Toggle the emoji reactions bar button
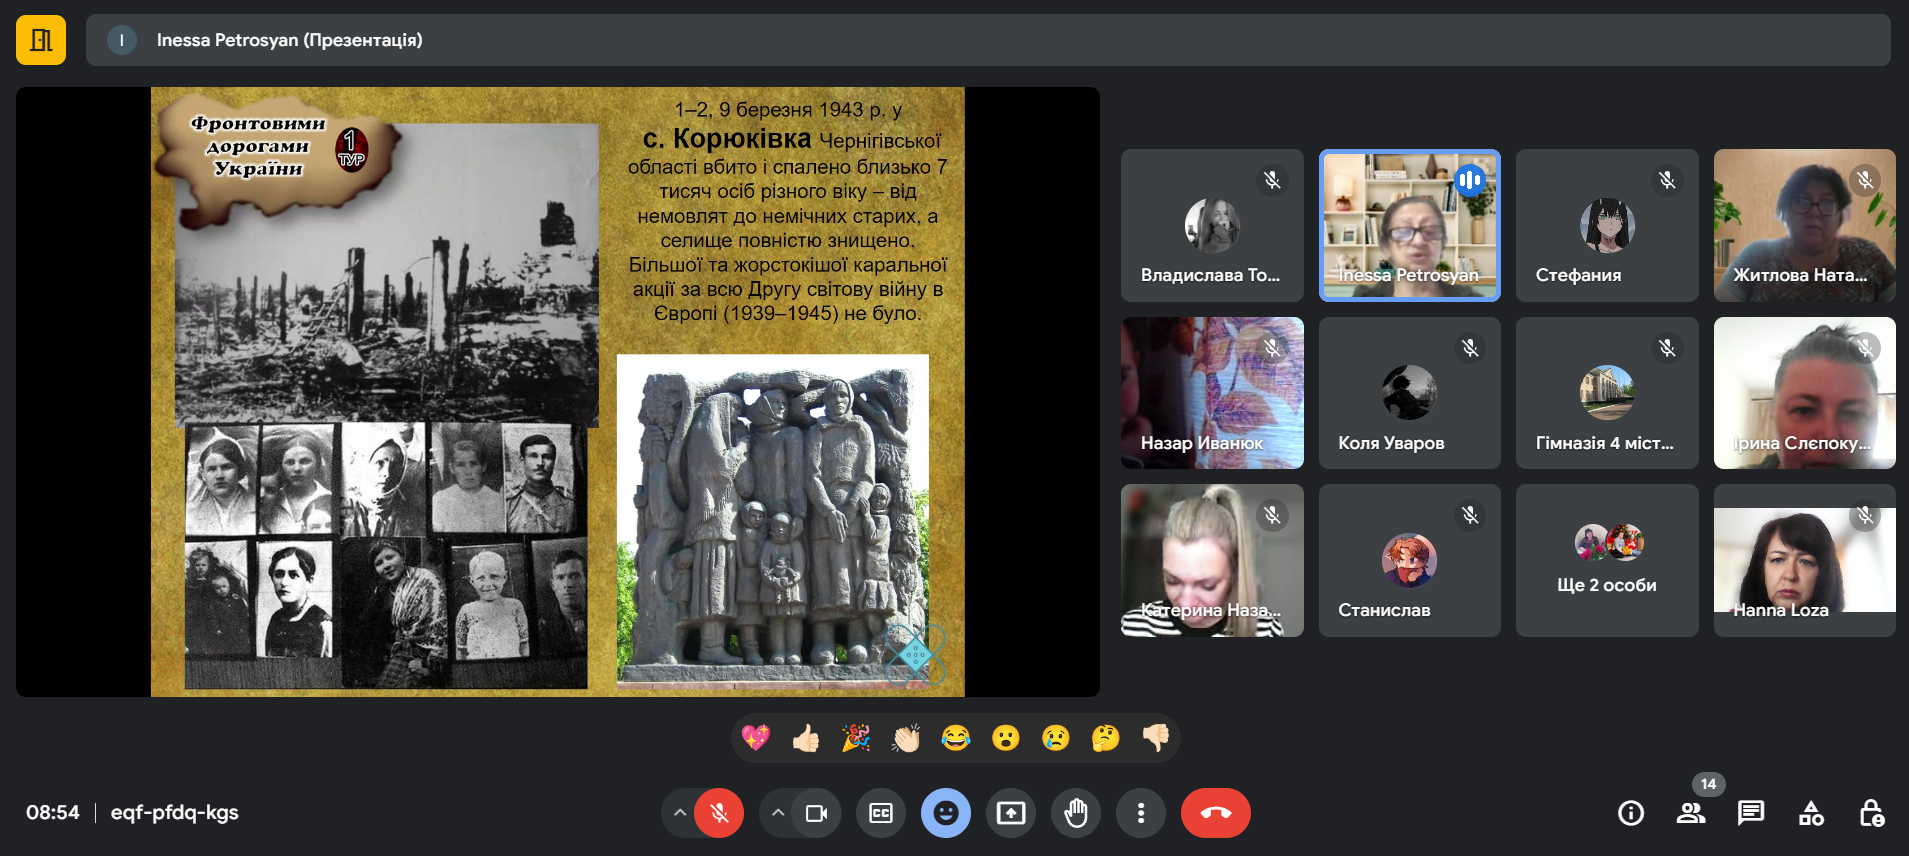The height and width of the screenshot is (856, 1909). (945, 813)
